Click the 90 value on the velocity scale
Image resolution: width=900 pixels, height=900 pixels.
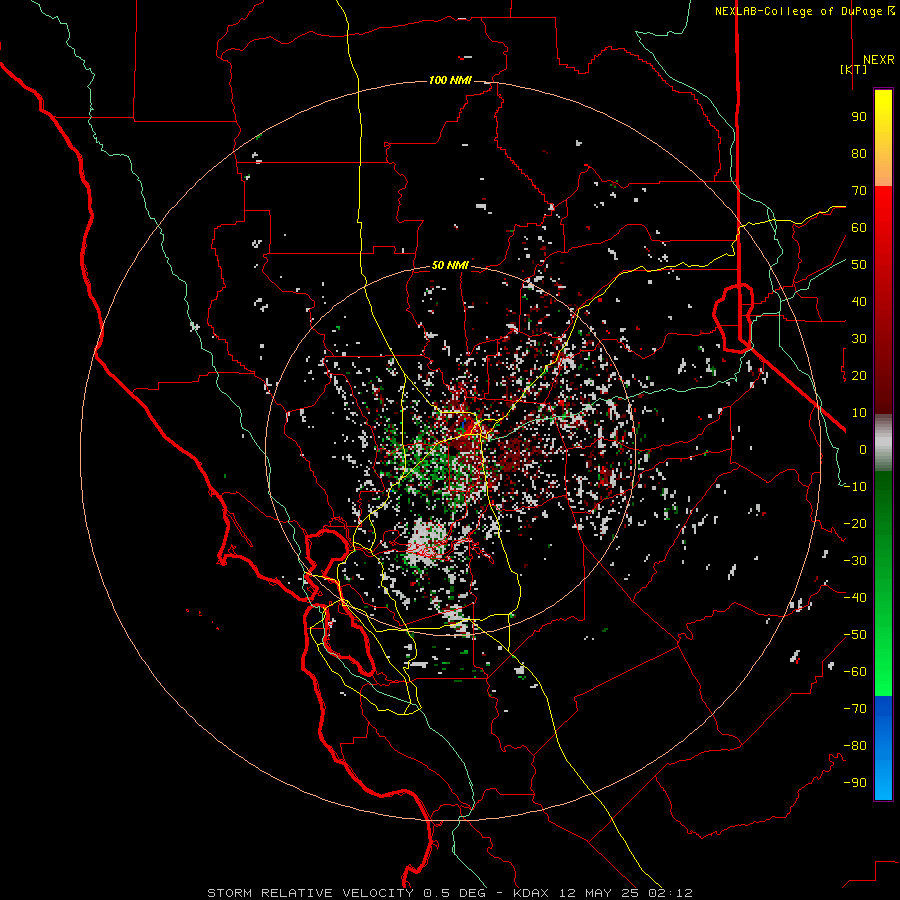click(859, 117)
